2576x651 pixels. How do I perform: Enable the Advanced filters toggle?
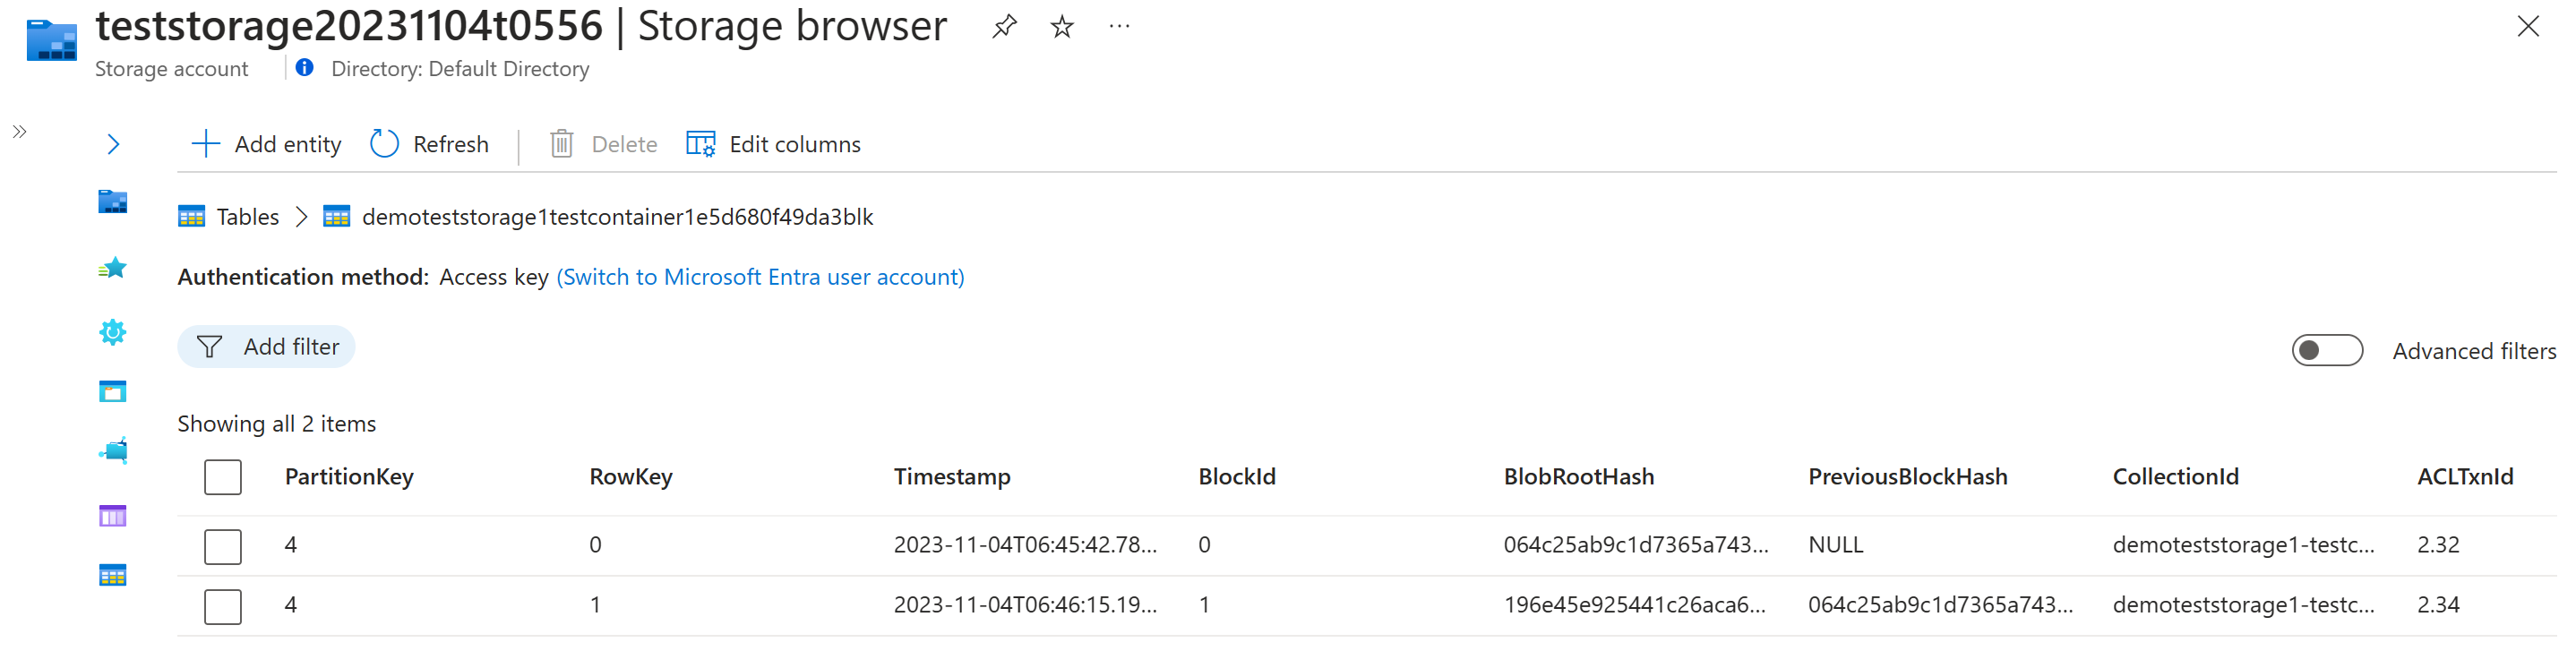point(2327,350)
